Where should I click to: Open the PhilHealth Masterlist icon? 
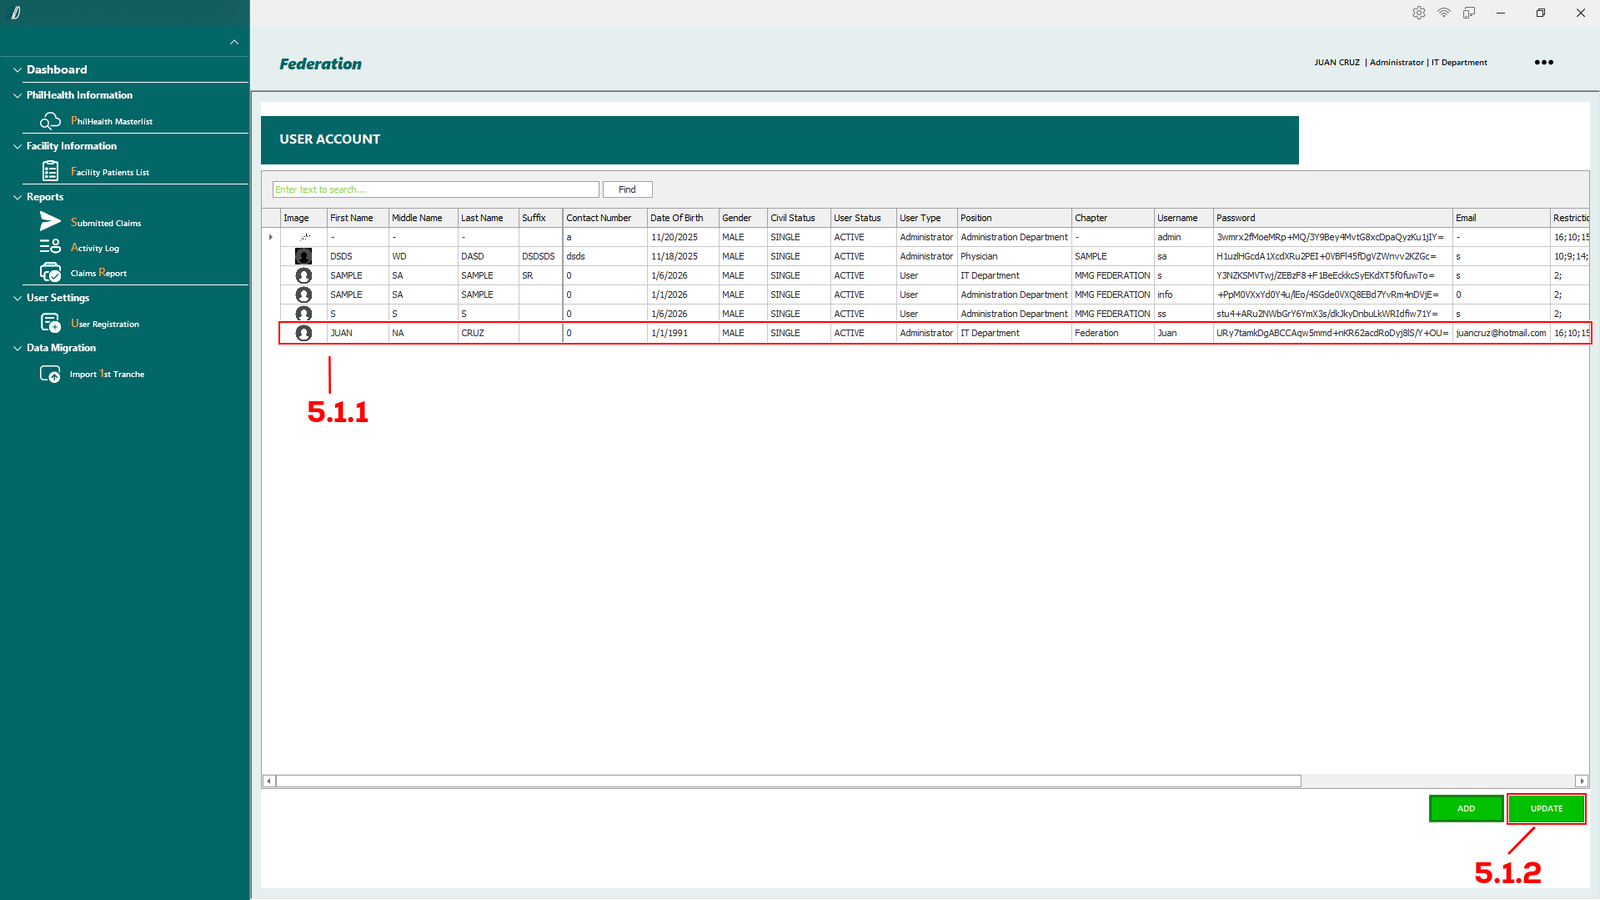(50, 121)
